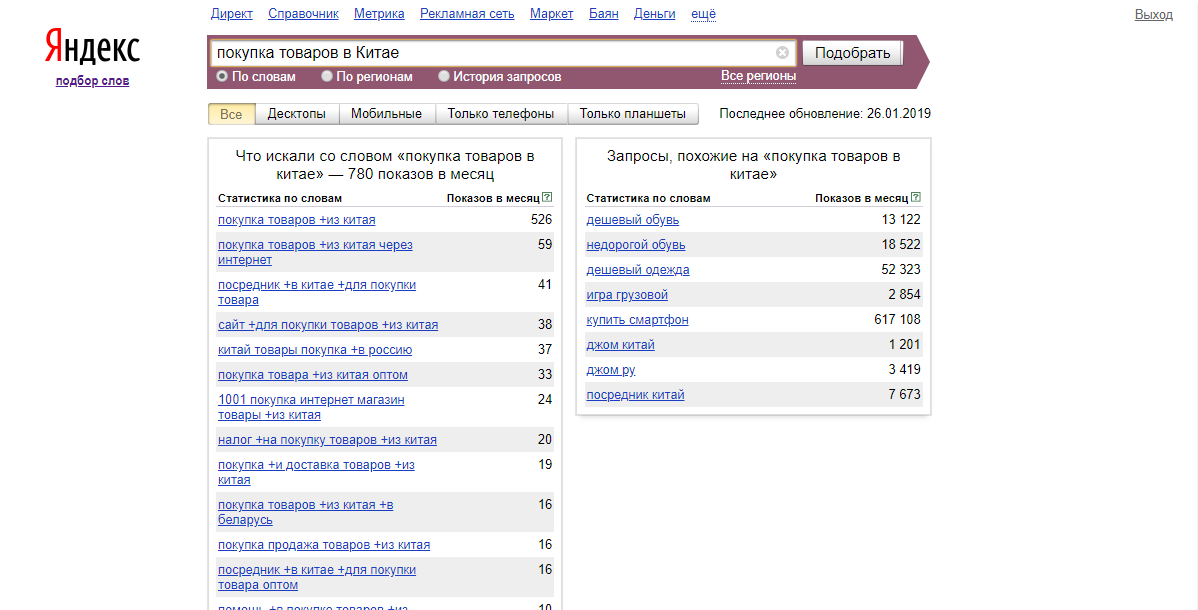Open query 'покупка продажа товаров +из китая'
Image resolution: width=1198 pixels, height=610 pixels.
324,545
